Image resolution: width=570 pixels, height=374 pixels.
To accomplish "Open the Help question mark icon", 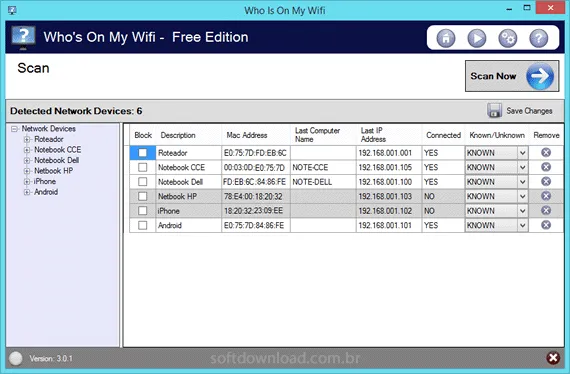I will coord(538,38).
